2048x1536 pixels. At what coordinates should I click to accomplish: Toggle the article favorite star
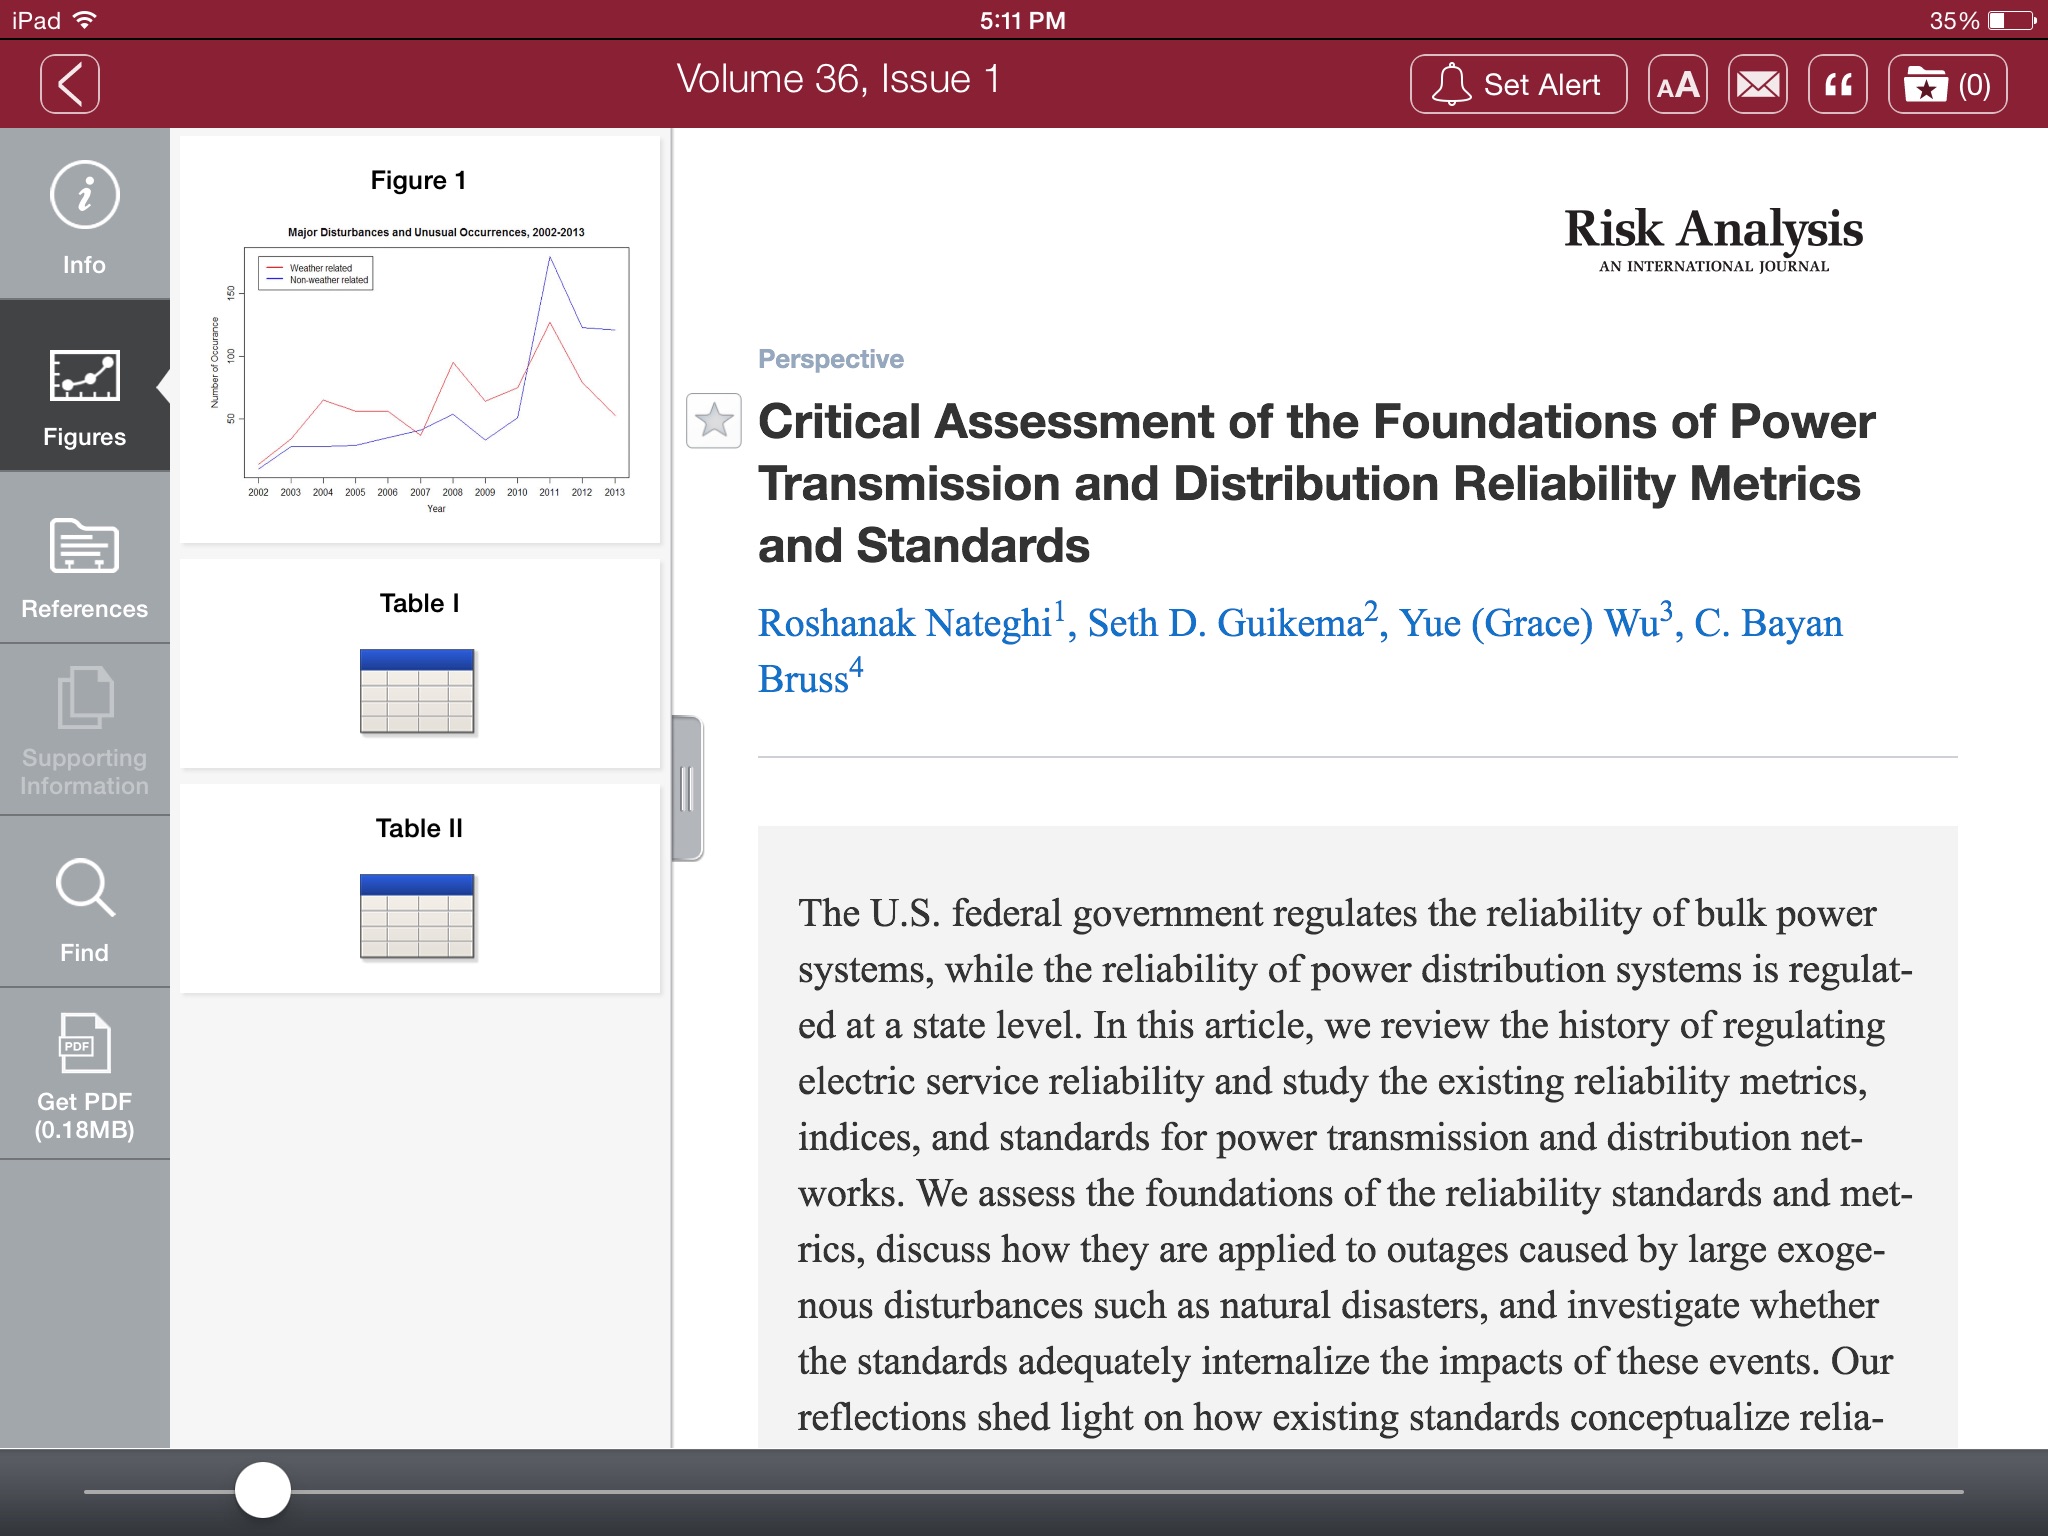tap(714, 420)
